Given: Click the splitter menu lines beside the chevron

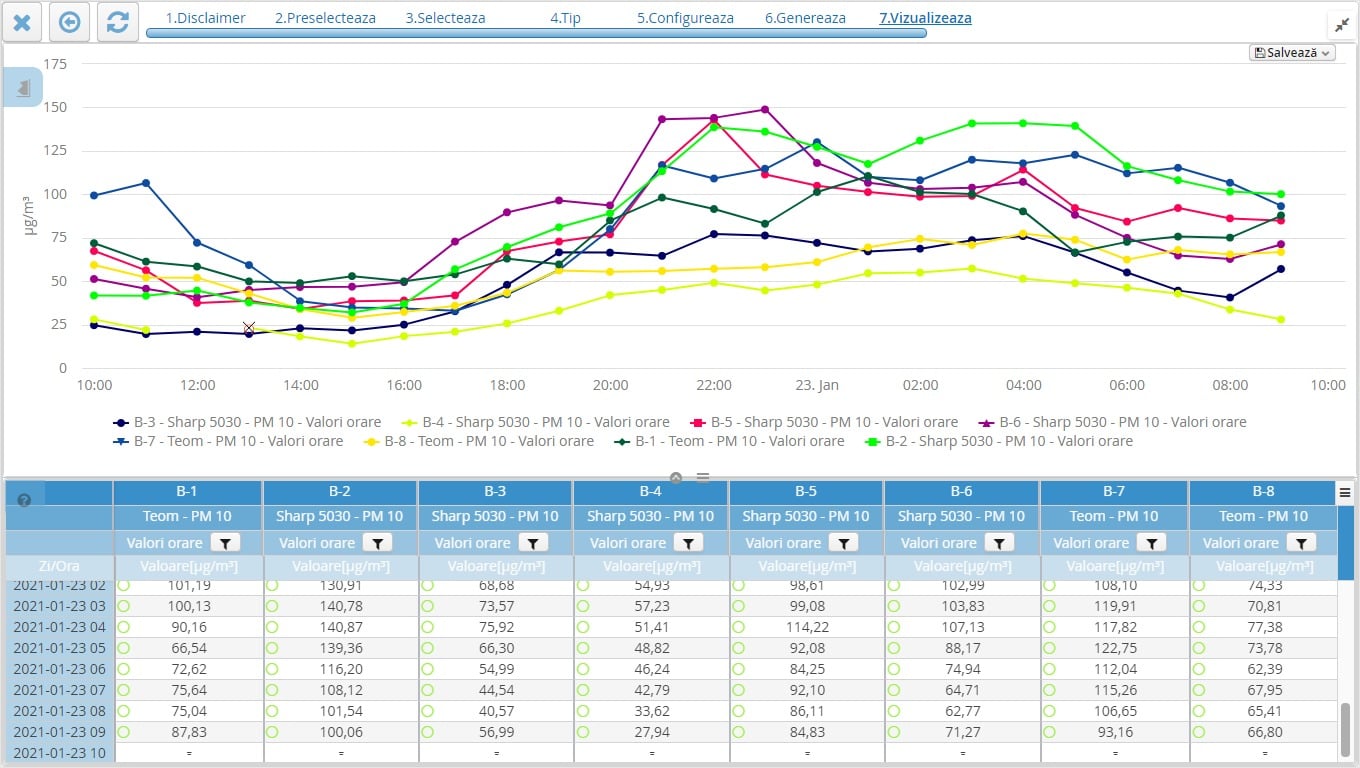Looking at the screenshot, I should click(703, 478).
